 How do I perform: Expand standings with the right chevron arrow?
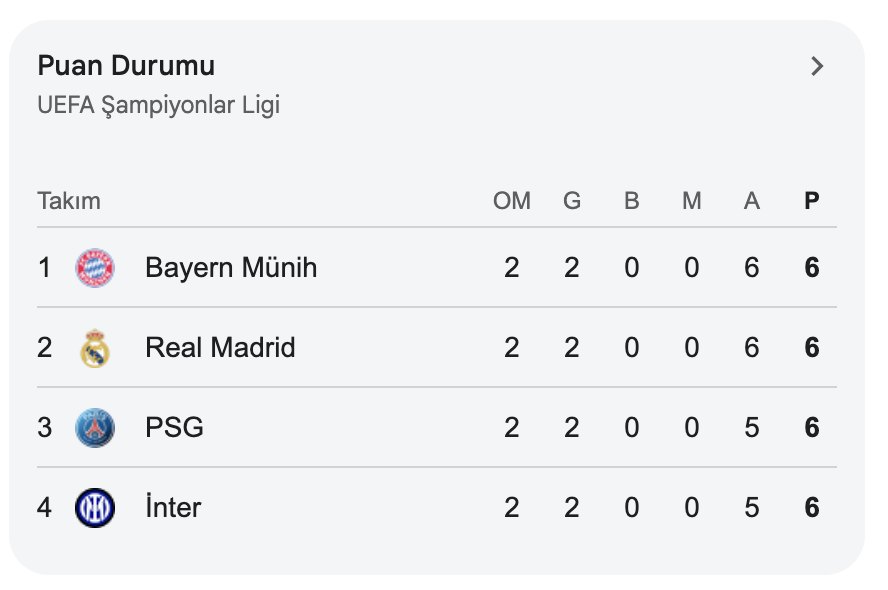[817, 67]
